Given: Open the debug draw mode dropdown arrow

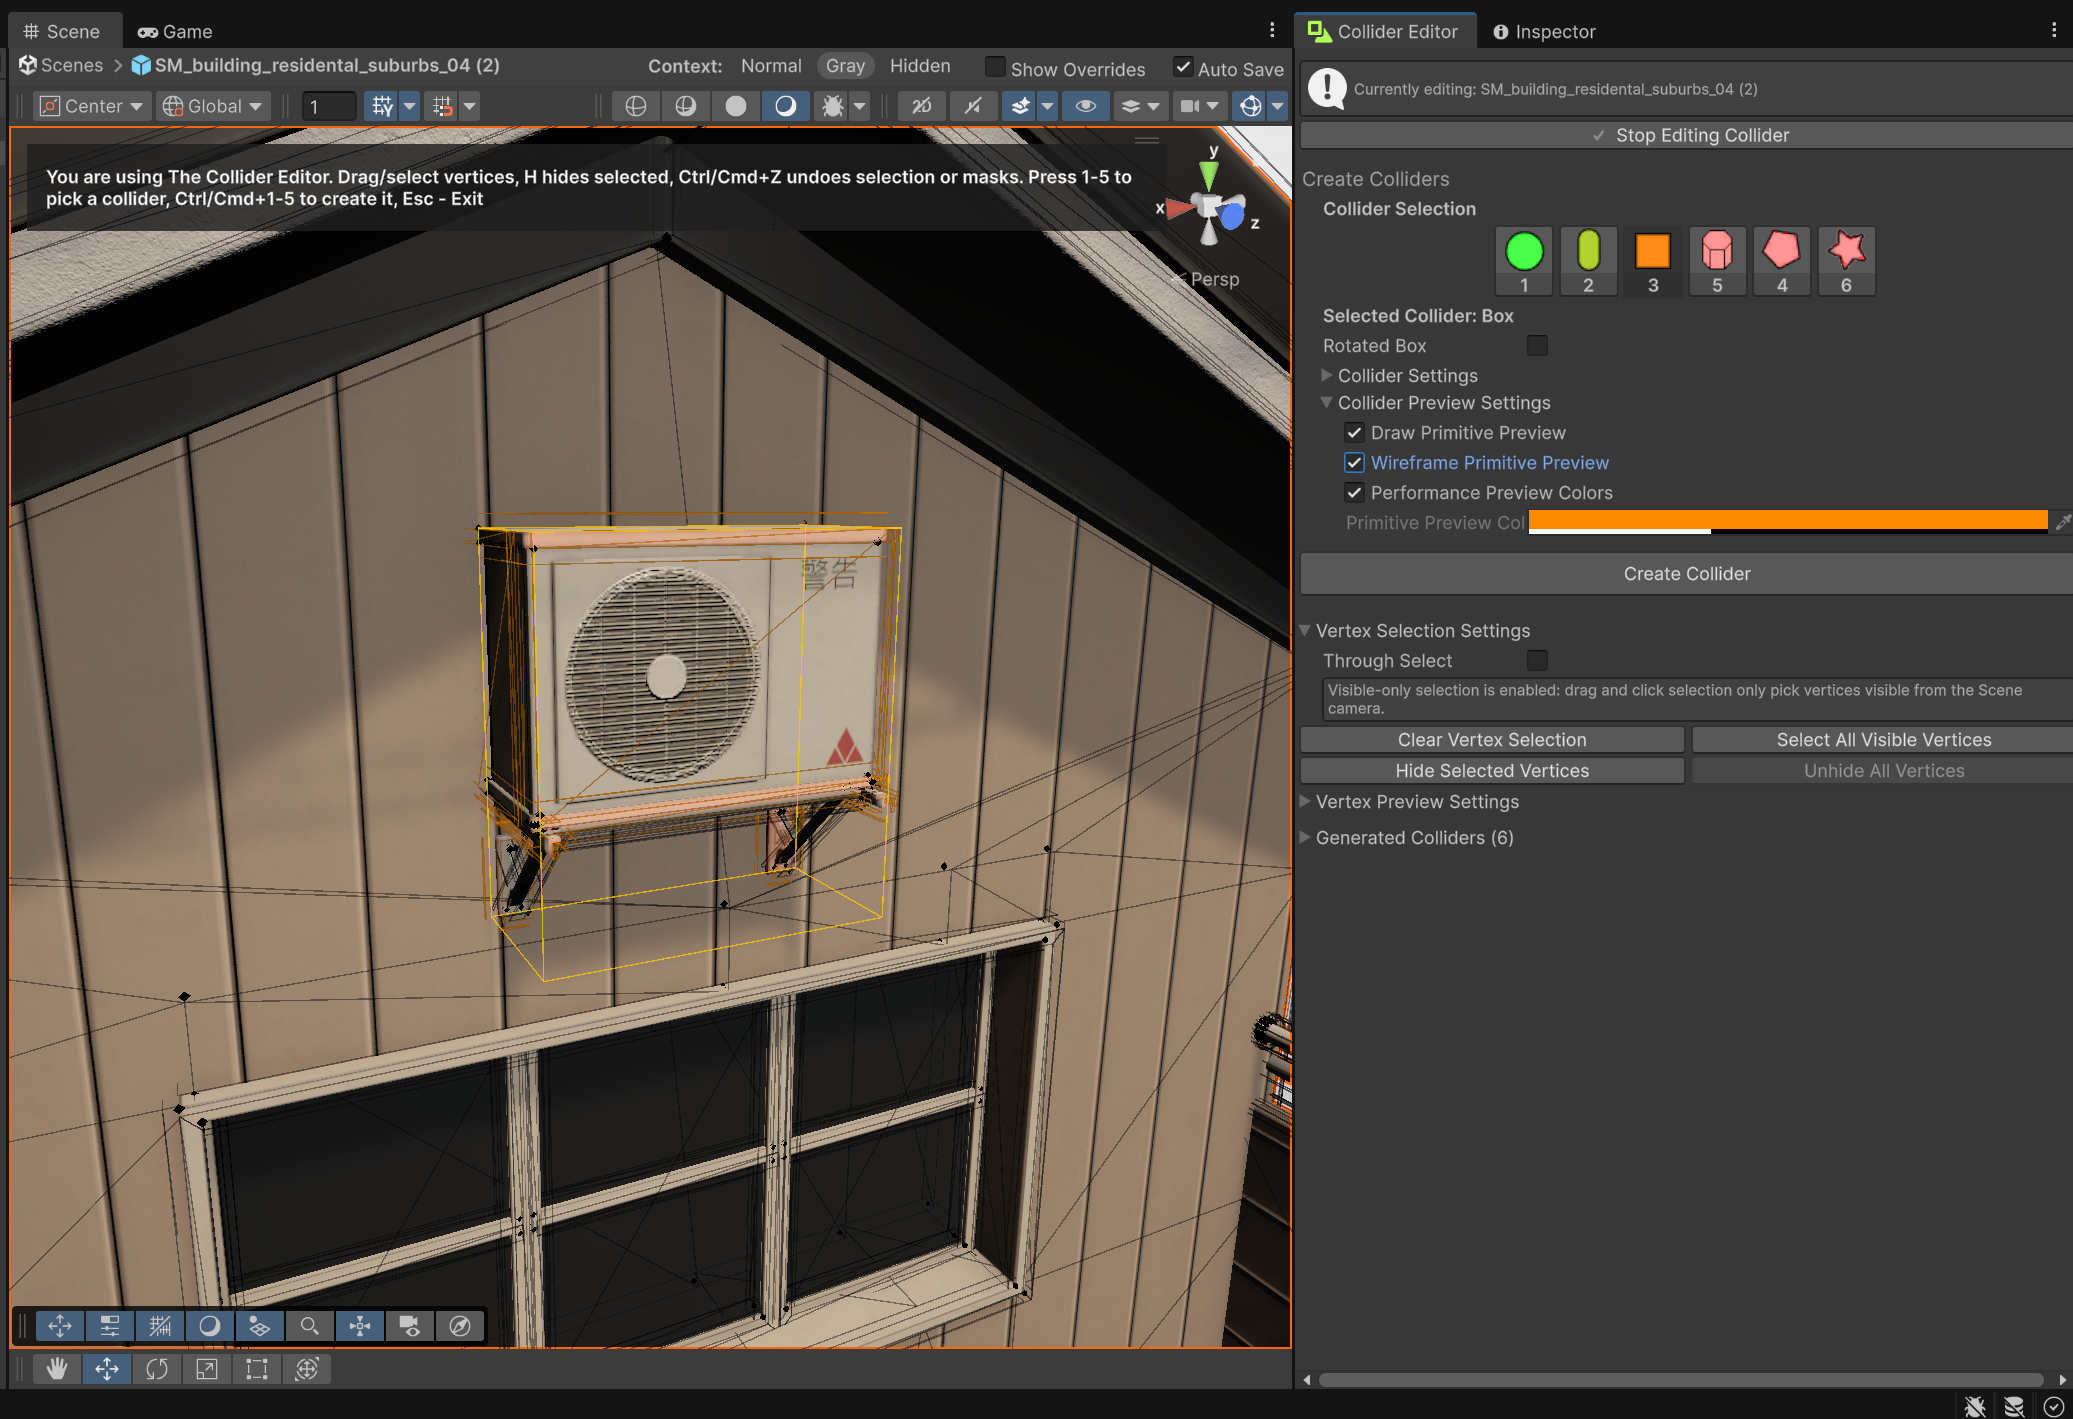Looking at the screenshot, I should (859, 106).
